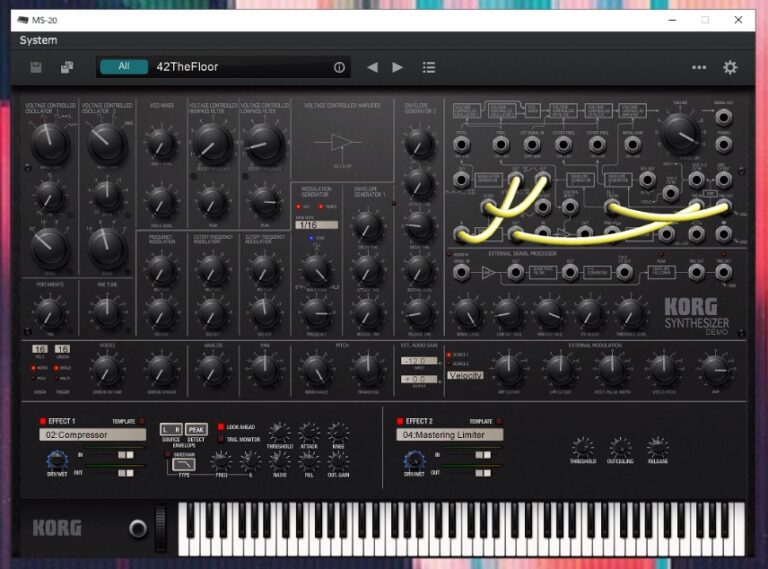Load the next preset with the right arrow
768x569 pixels.
pyautogui.click(x=397, y=67)
